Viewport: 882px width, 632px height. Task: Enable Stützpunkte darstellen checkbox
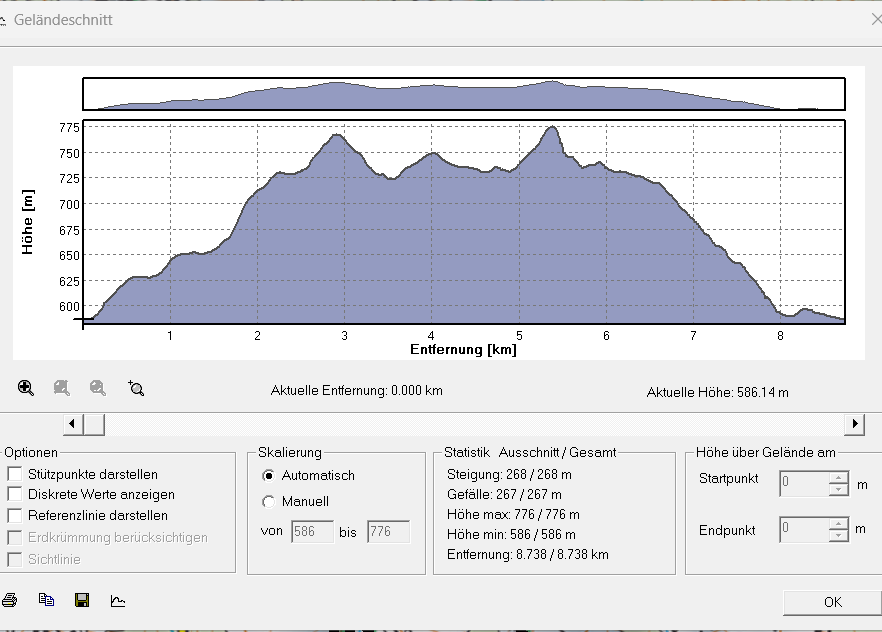click(15, 474)
